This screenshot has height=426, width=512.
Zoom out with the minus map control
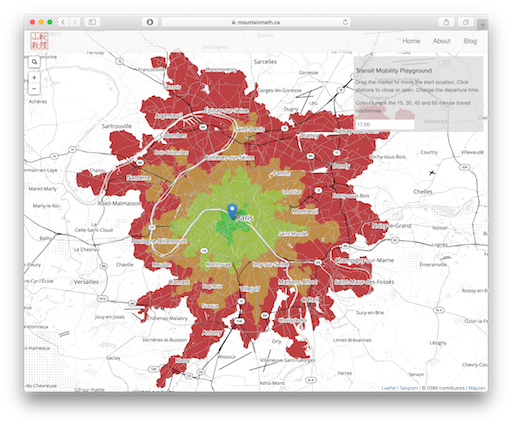[x=34, y=89]
